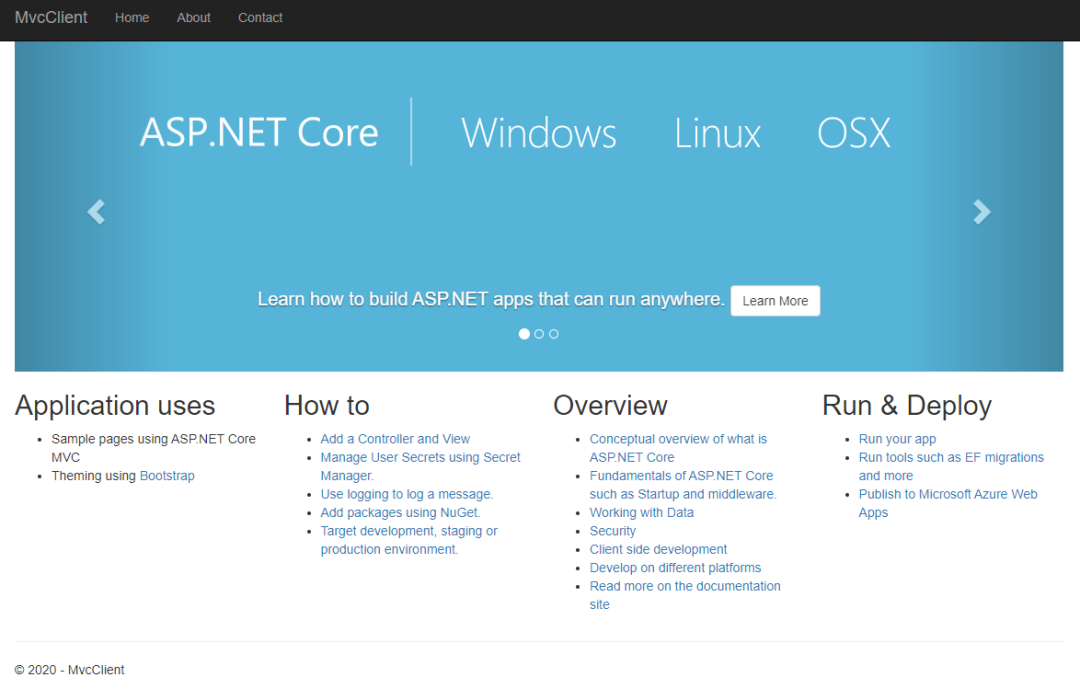Open Manage User Secrets using Secret Manager link

(420, 466)
